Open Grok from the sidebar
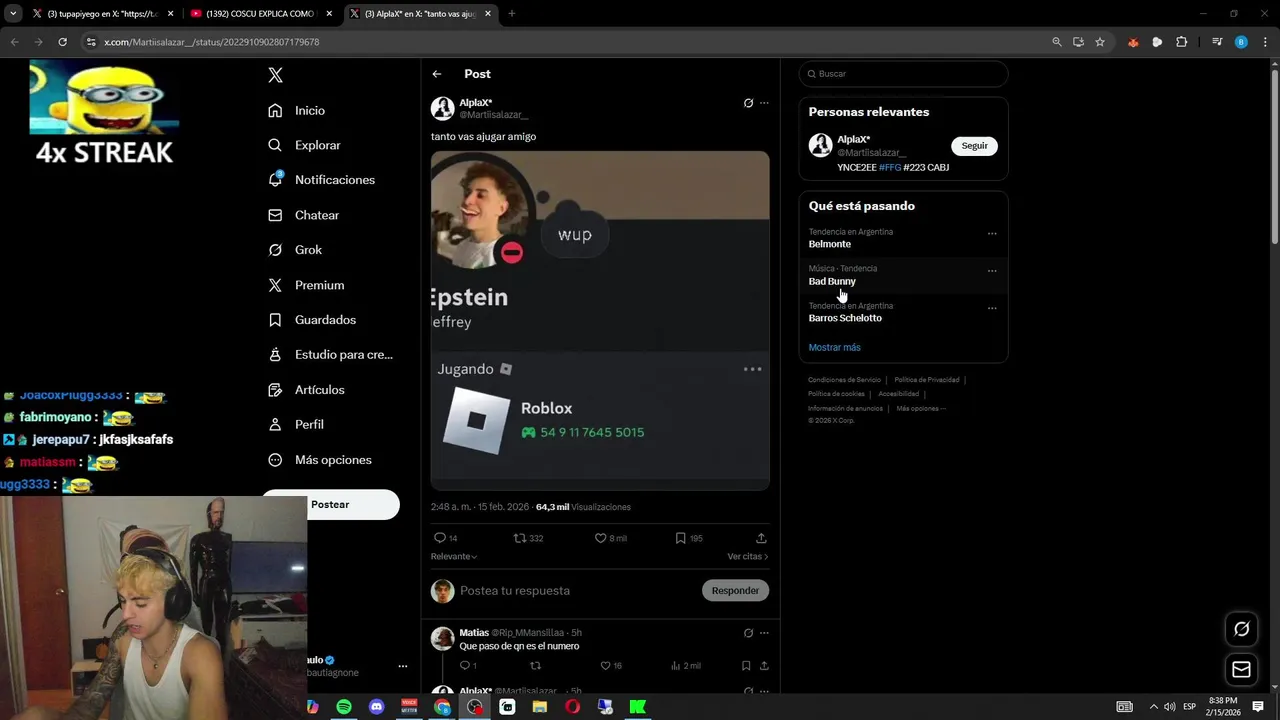 click(295, 250)
